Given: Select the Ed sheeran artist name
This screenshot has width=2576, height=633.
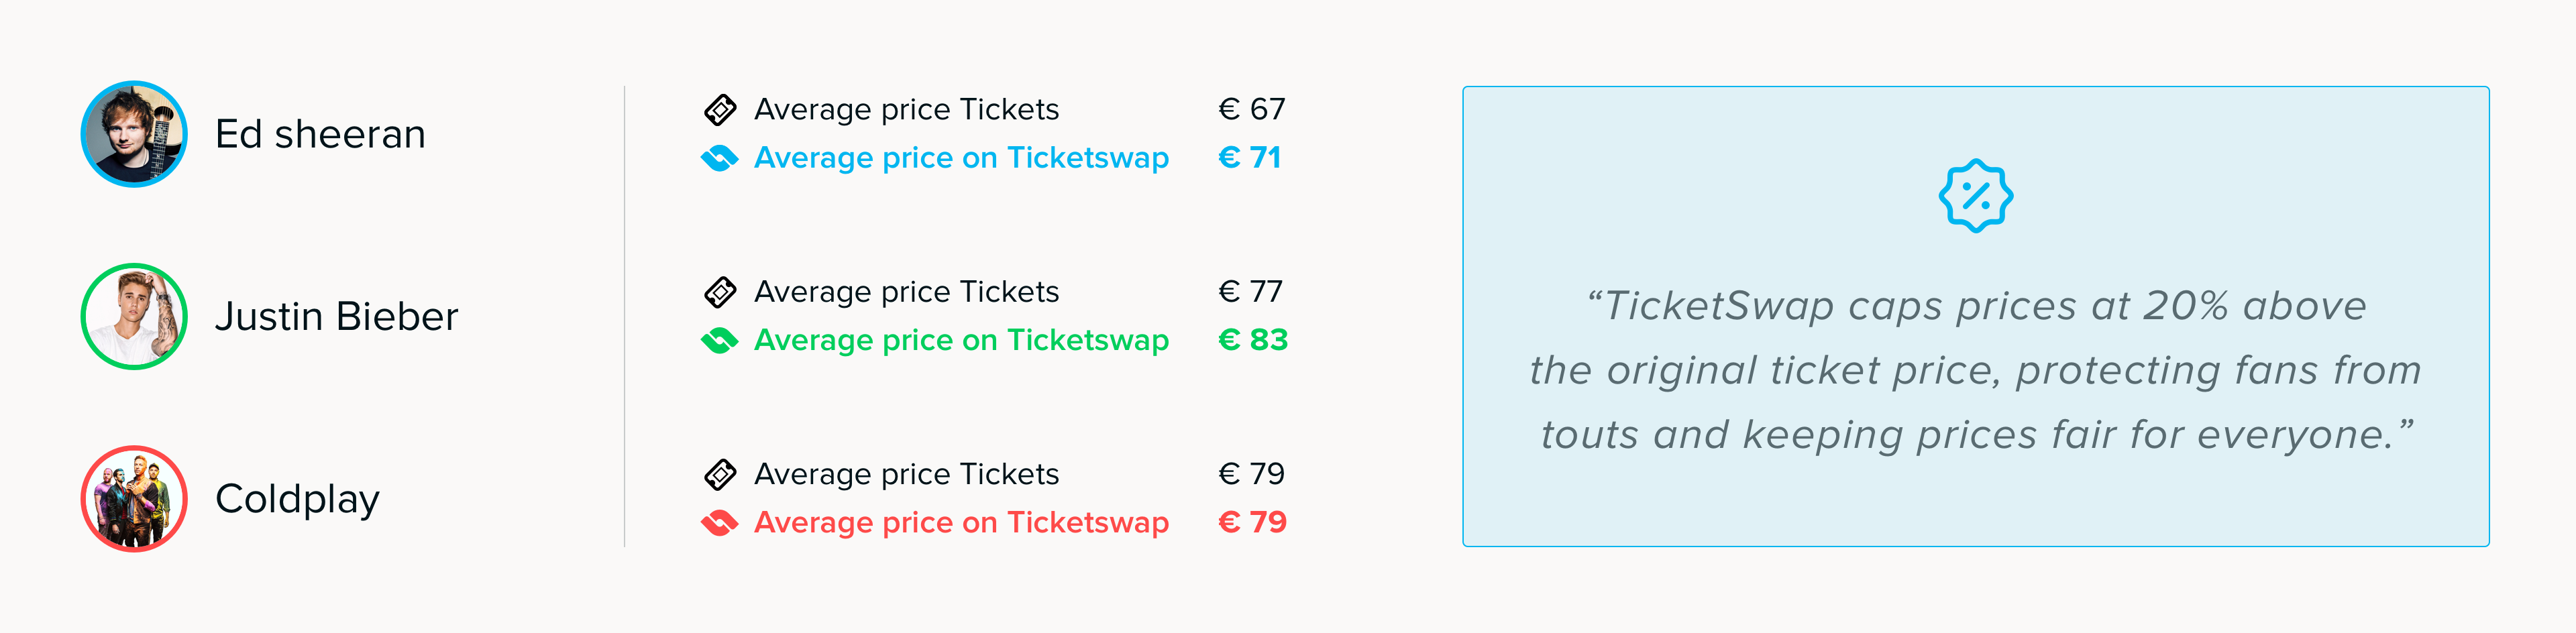Looking at the screenshot, I should [320, 134].
